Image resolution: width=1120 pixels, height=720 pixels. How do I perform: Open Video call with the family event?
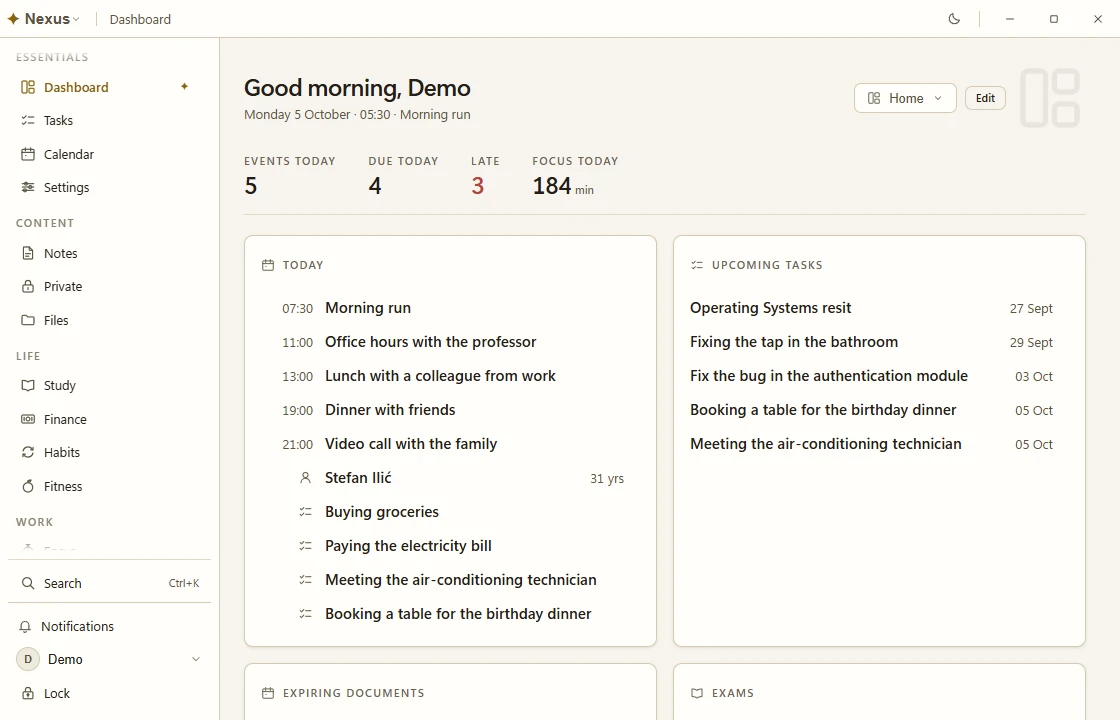tap(450, 444)
